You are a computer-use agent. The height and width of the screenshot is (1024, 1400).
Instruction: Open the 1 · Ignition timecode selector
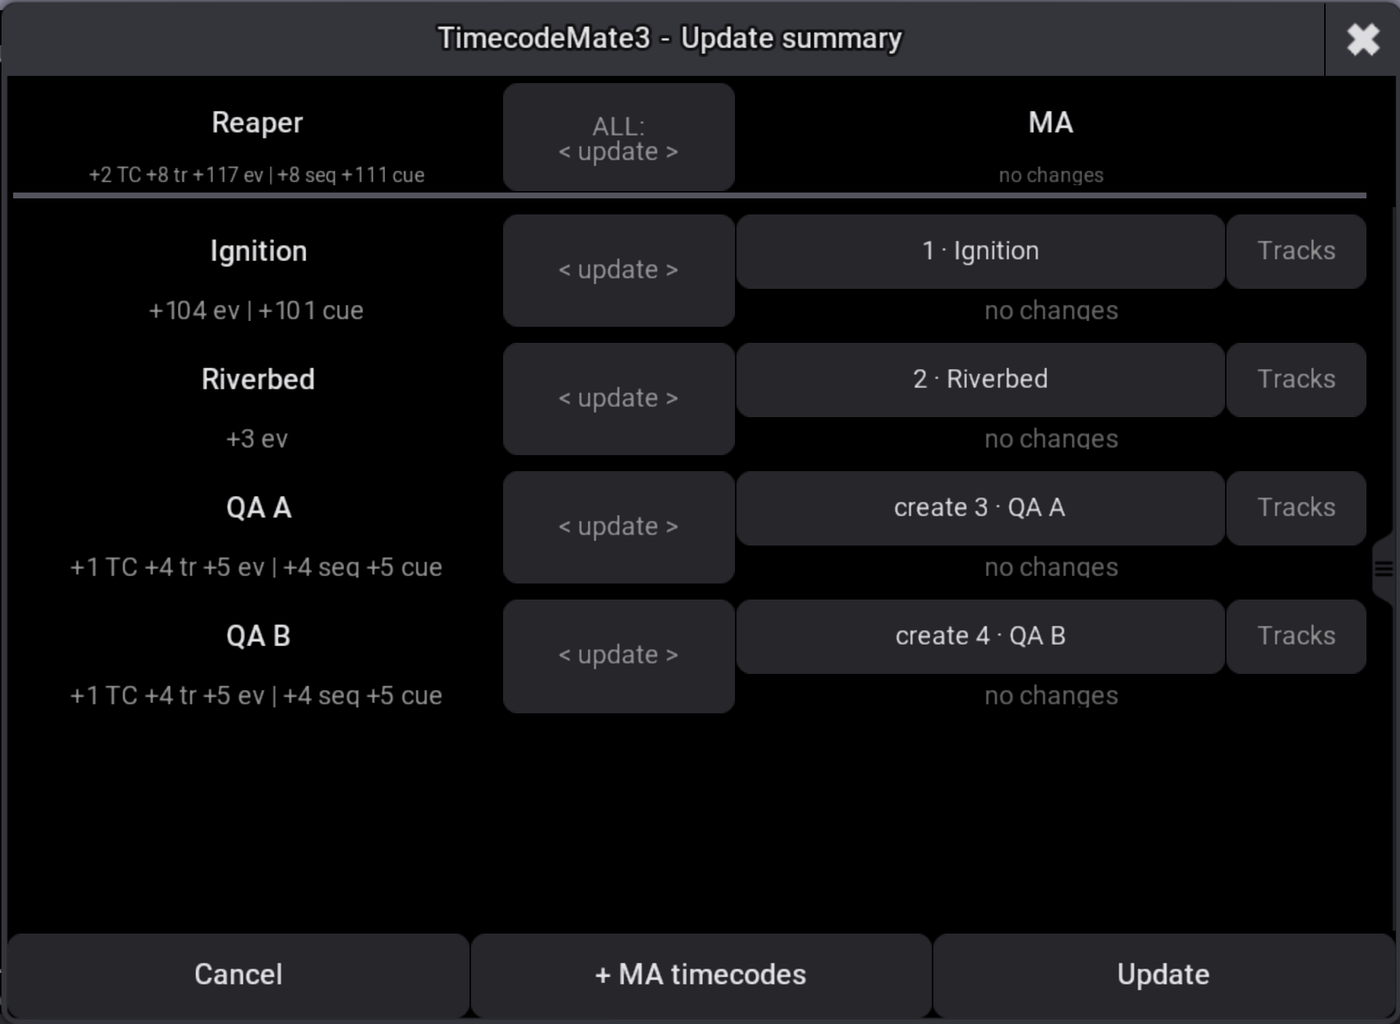[x=980, y=251]
